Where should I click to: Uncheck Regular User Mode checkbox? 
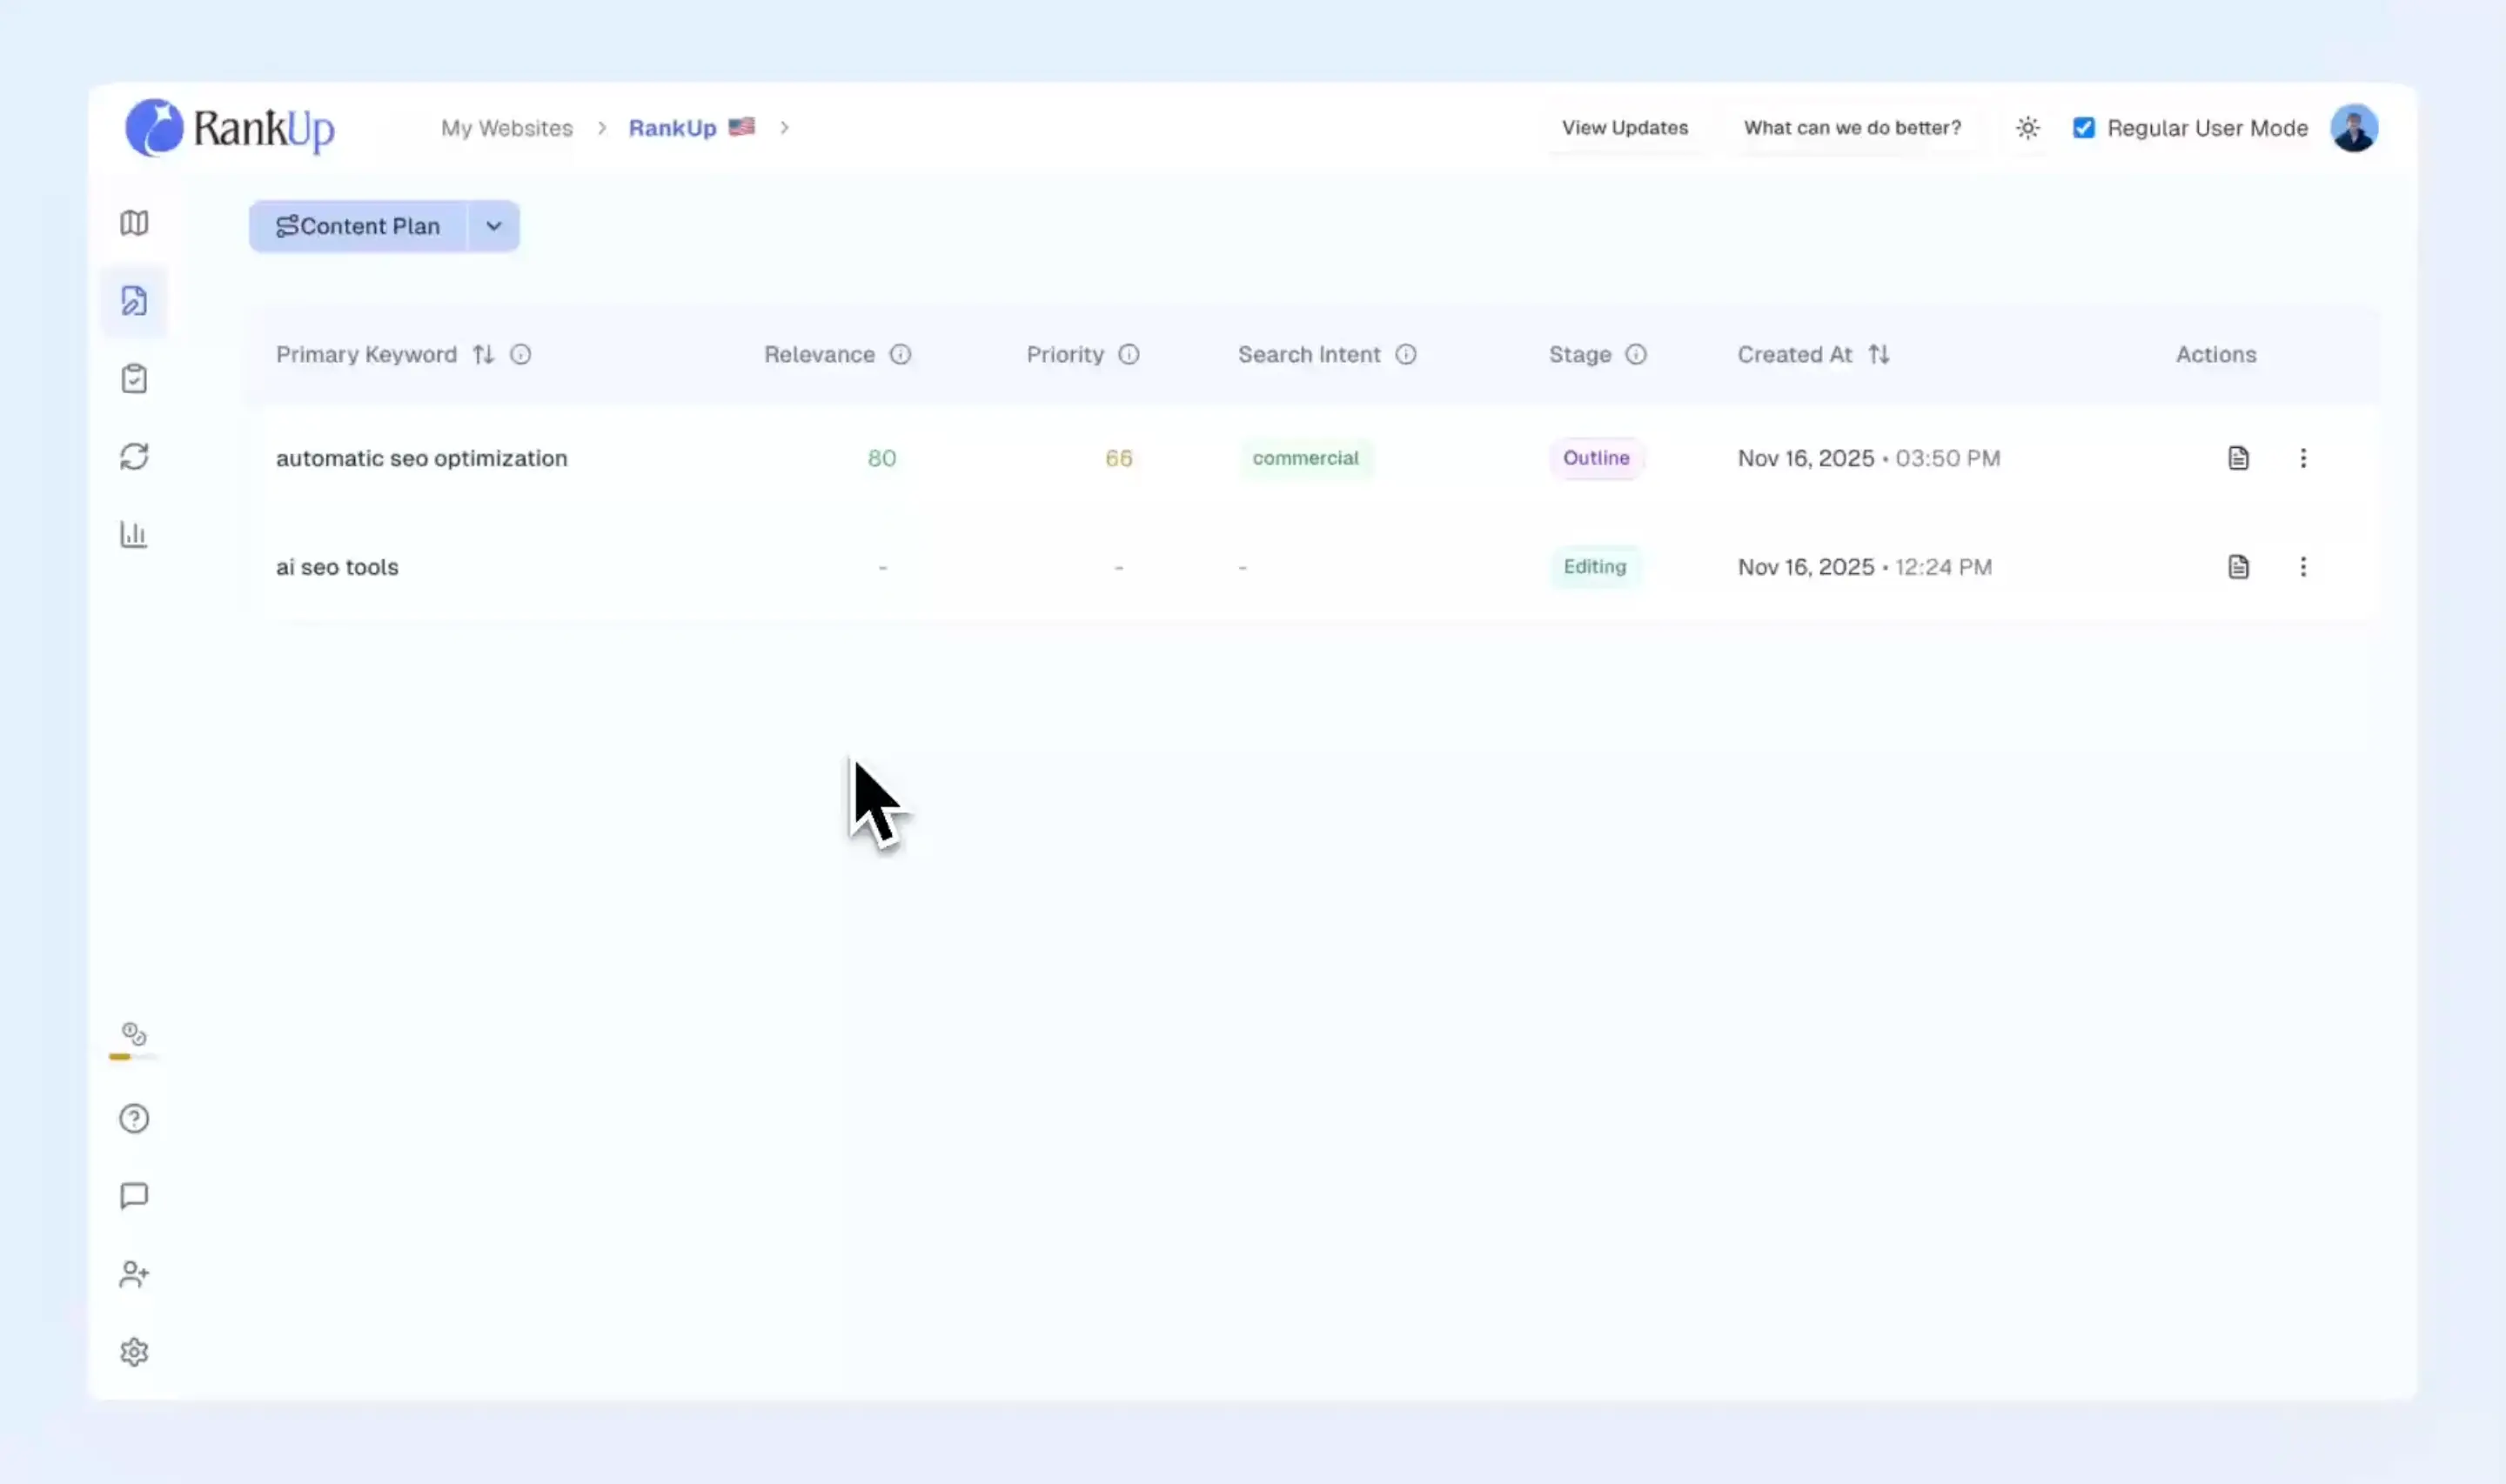2083,128
